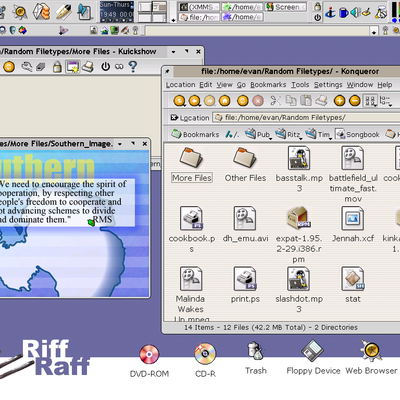The width and height of the screenshot is (400, 400).
Task: Open the Bookmarks menu in menu bar
Action: tap(268, 85)
